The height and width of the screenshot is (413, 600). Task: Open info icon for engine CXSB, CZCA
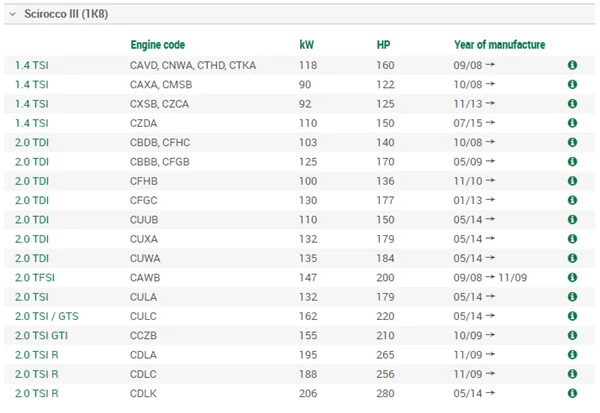(572, 104)
